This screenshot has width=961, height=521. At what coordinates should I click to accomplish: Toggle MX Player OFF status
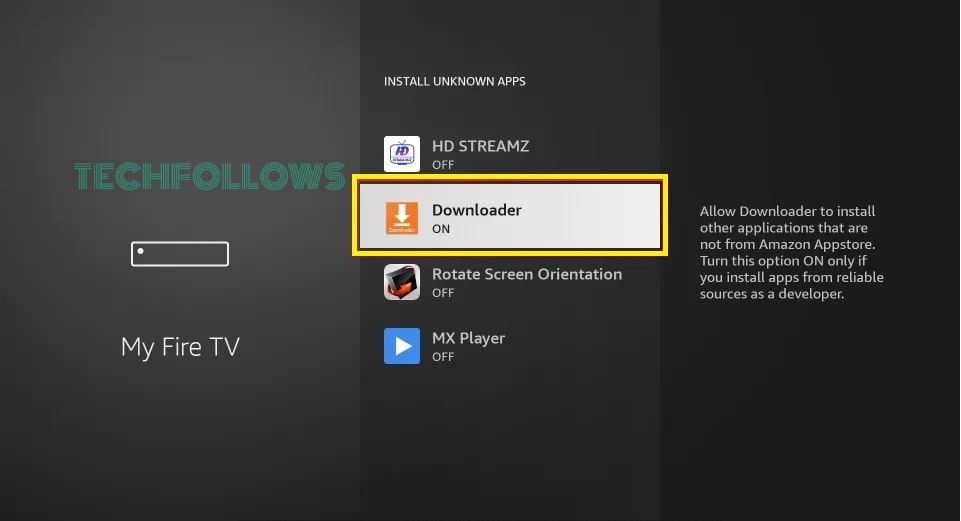click(x=443, y=357)
